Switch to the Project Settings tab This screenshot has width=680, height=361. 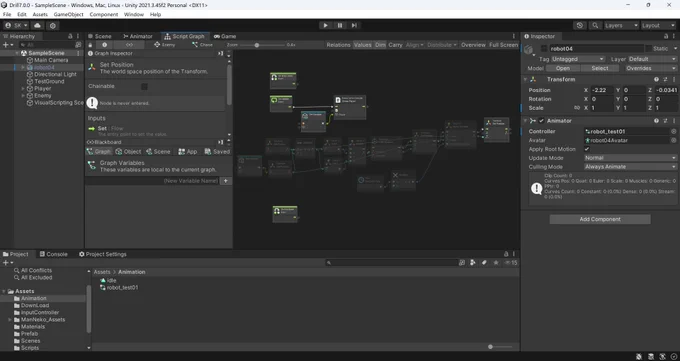103,254
